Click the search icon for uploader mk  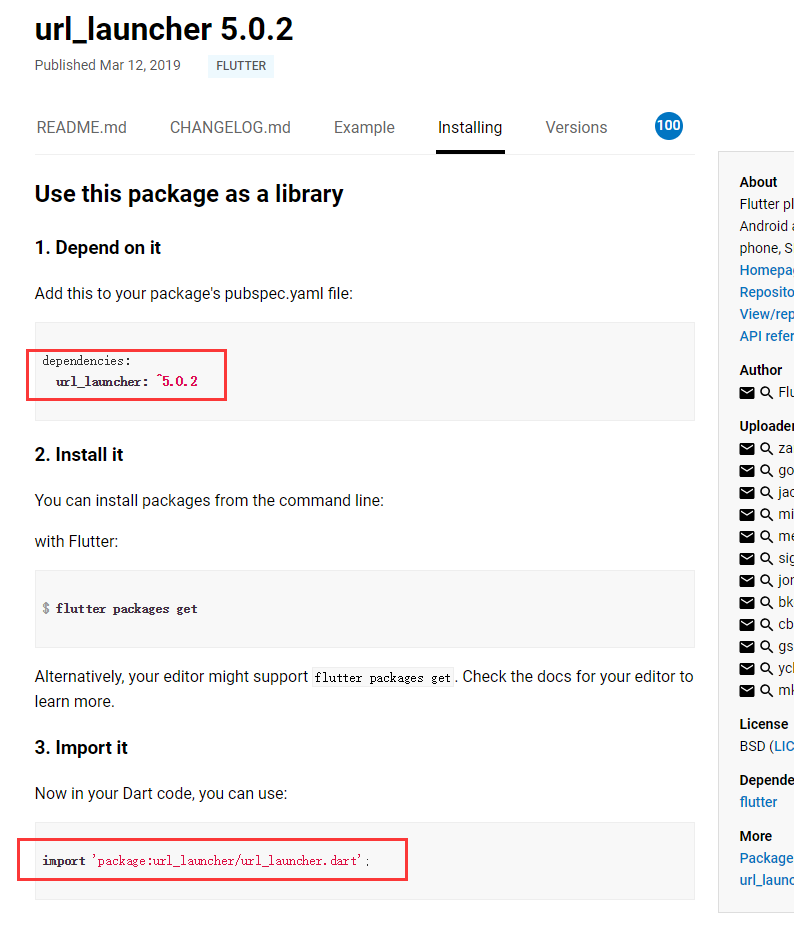click(x=766, y=690)
